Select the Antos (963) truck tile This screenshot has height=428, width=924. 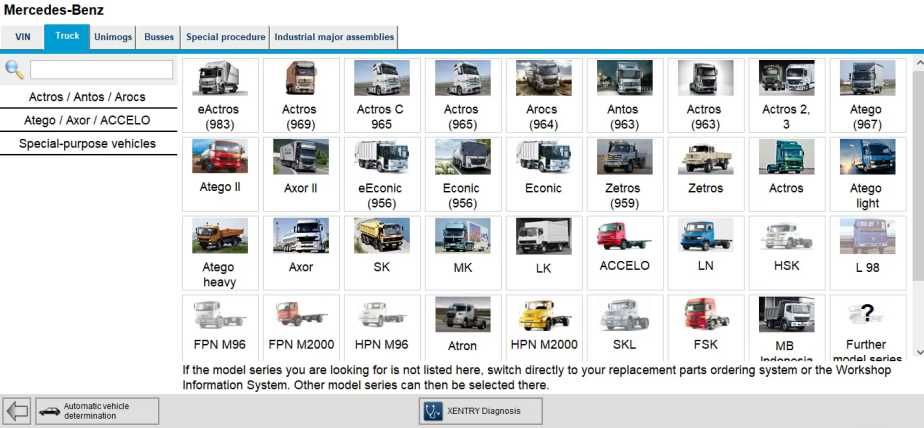pyautogui.click(x=625, y=95)
